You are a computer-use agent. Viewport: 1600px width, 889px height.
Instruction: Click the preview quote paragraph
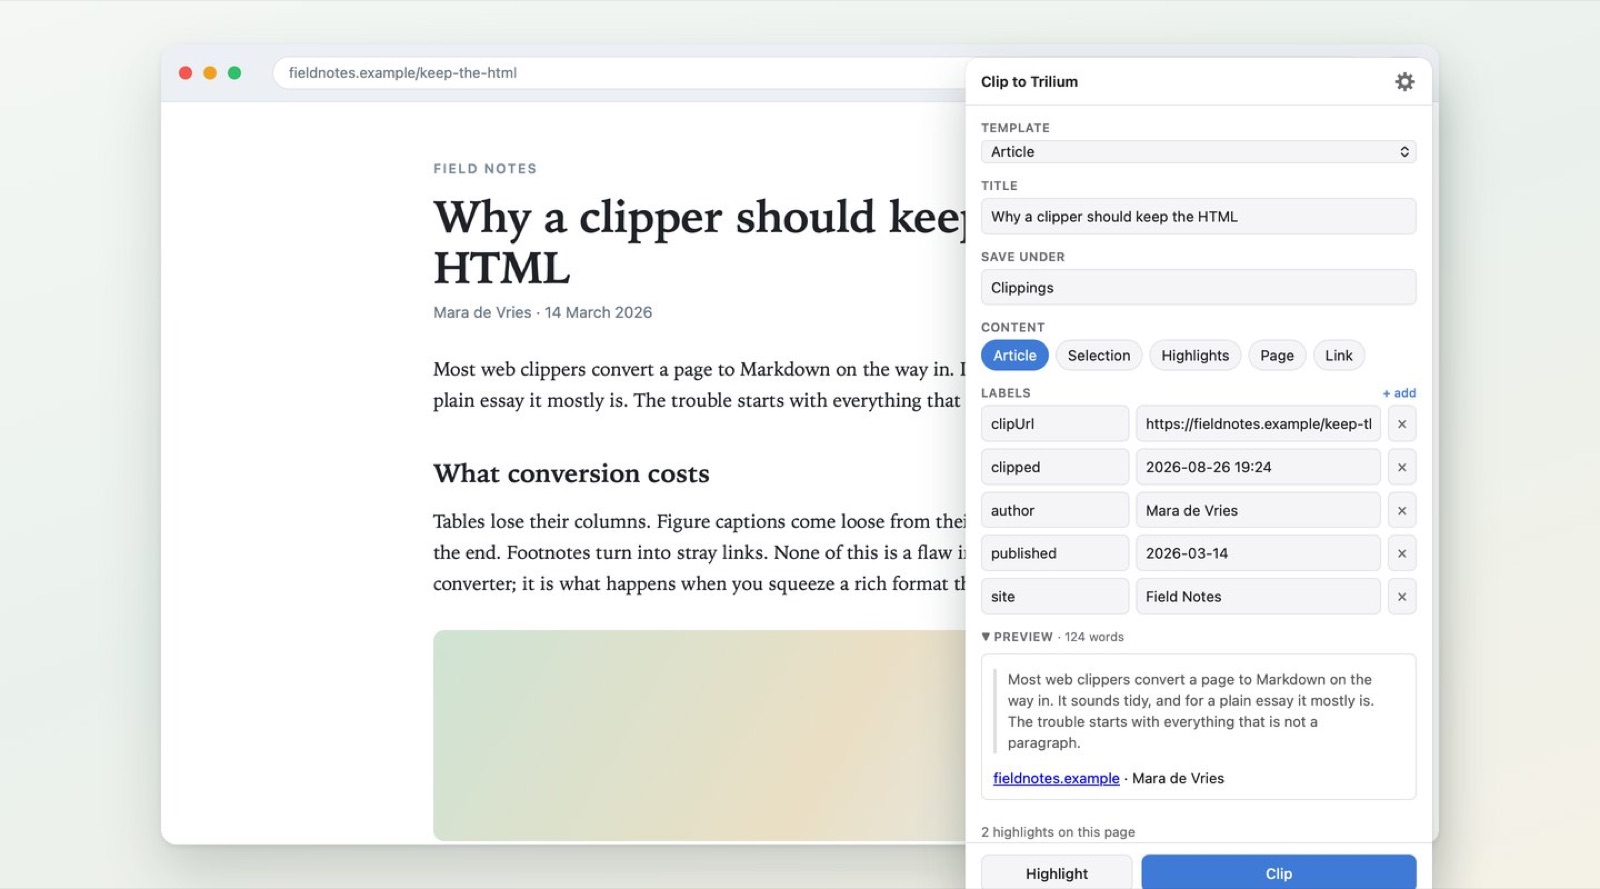1190,711
